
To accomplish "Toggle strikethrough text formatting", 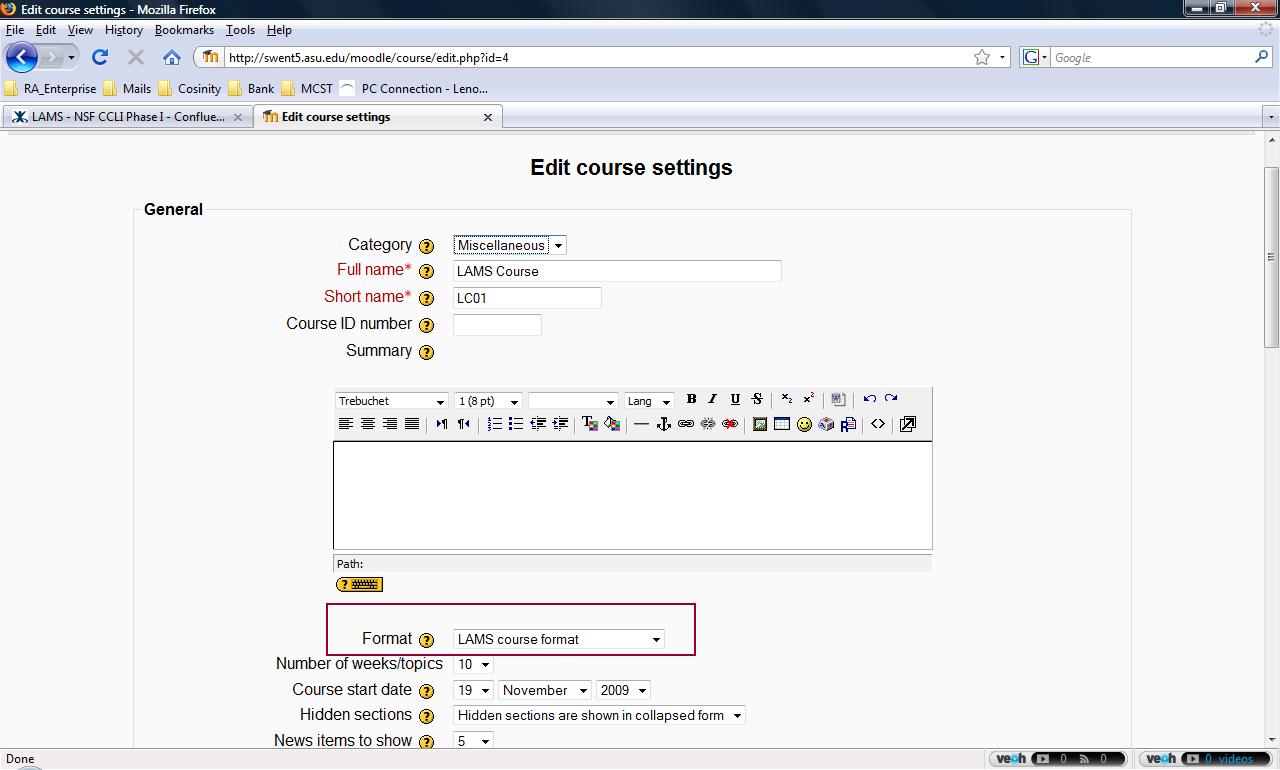I will 757,399.
